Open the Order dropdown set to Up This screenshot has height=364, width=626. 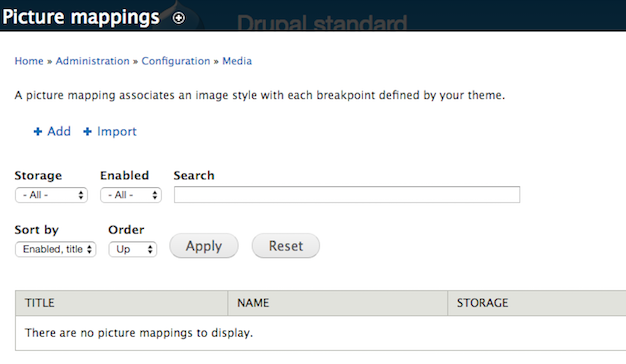pos(133,249)
